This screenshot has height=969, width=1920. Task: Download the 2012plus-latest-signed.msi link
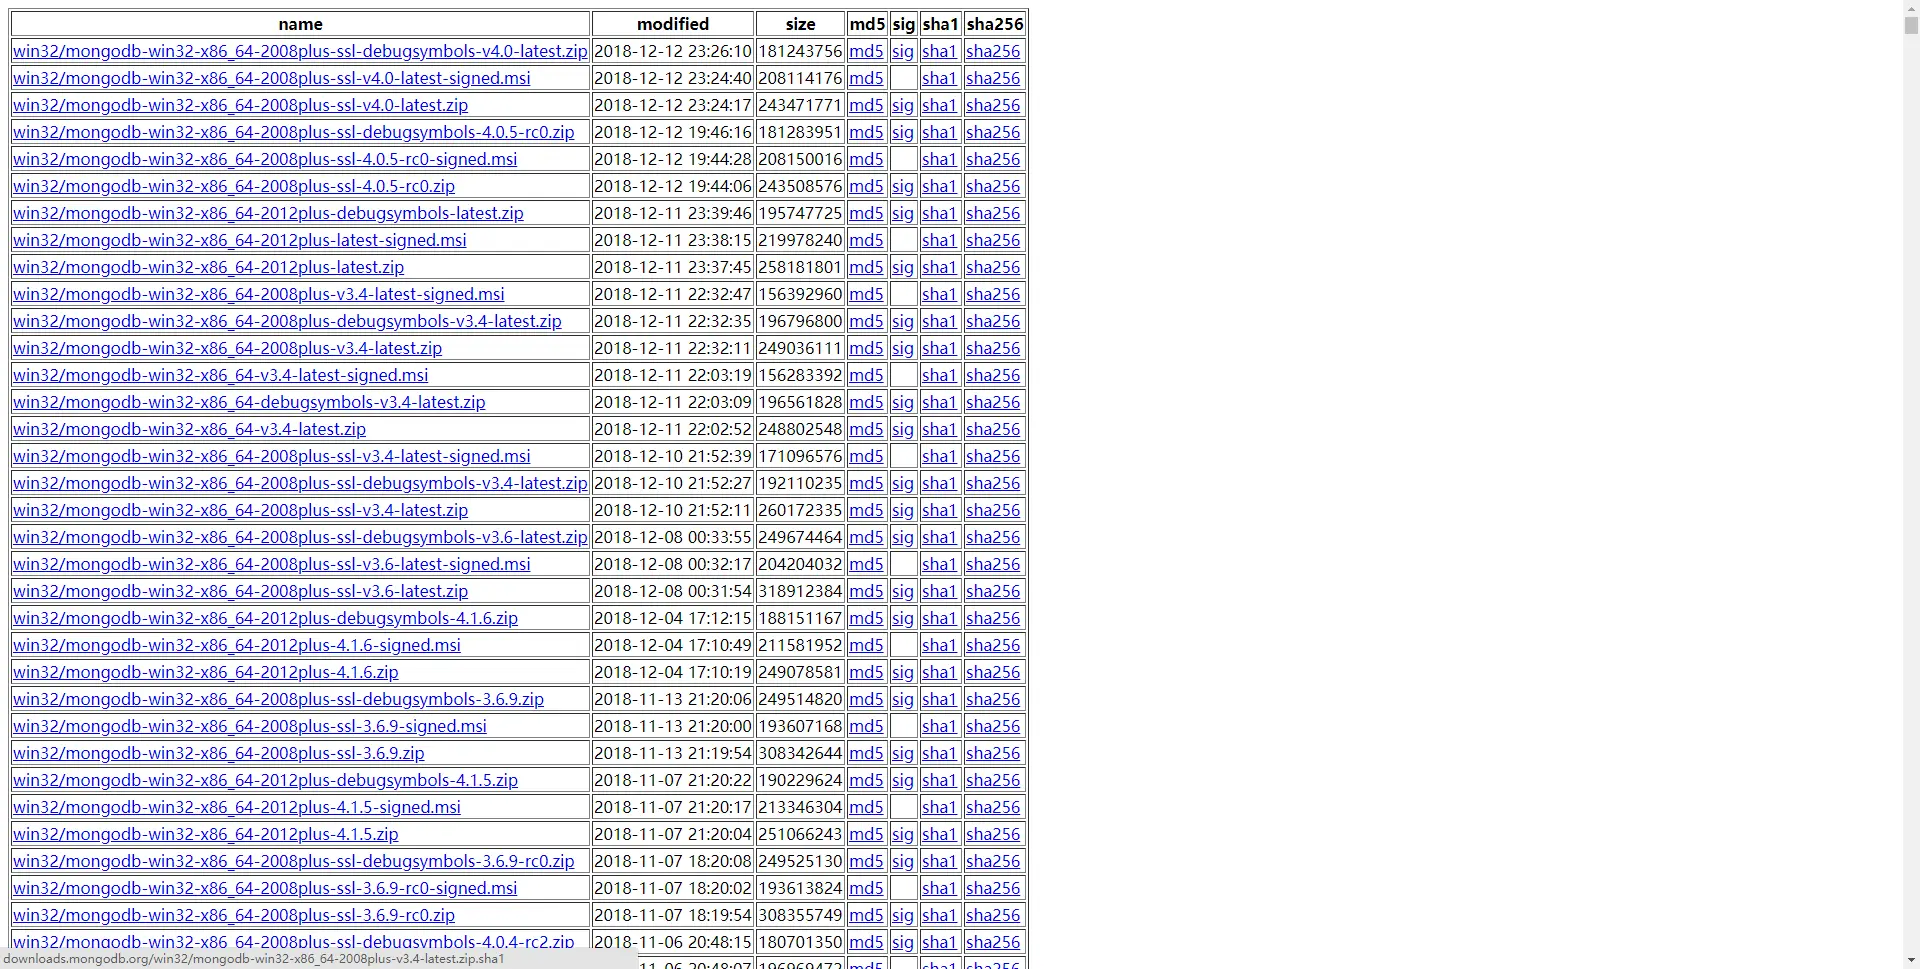pos(240,240)
